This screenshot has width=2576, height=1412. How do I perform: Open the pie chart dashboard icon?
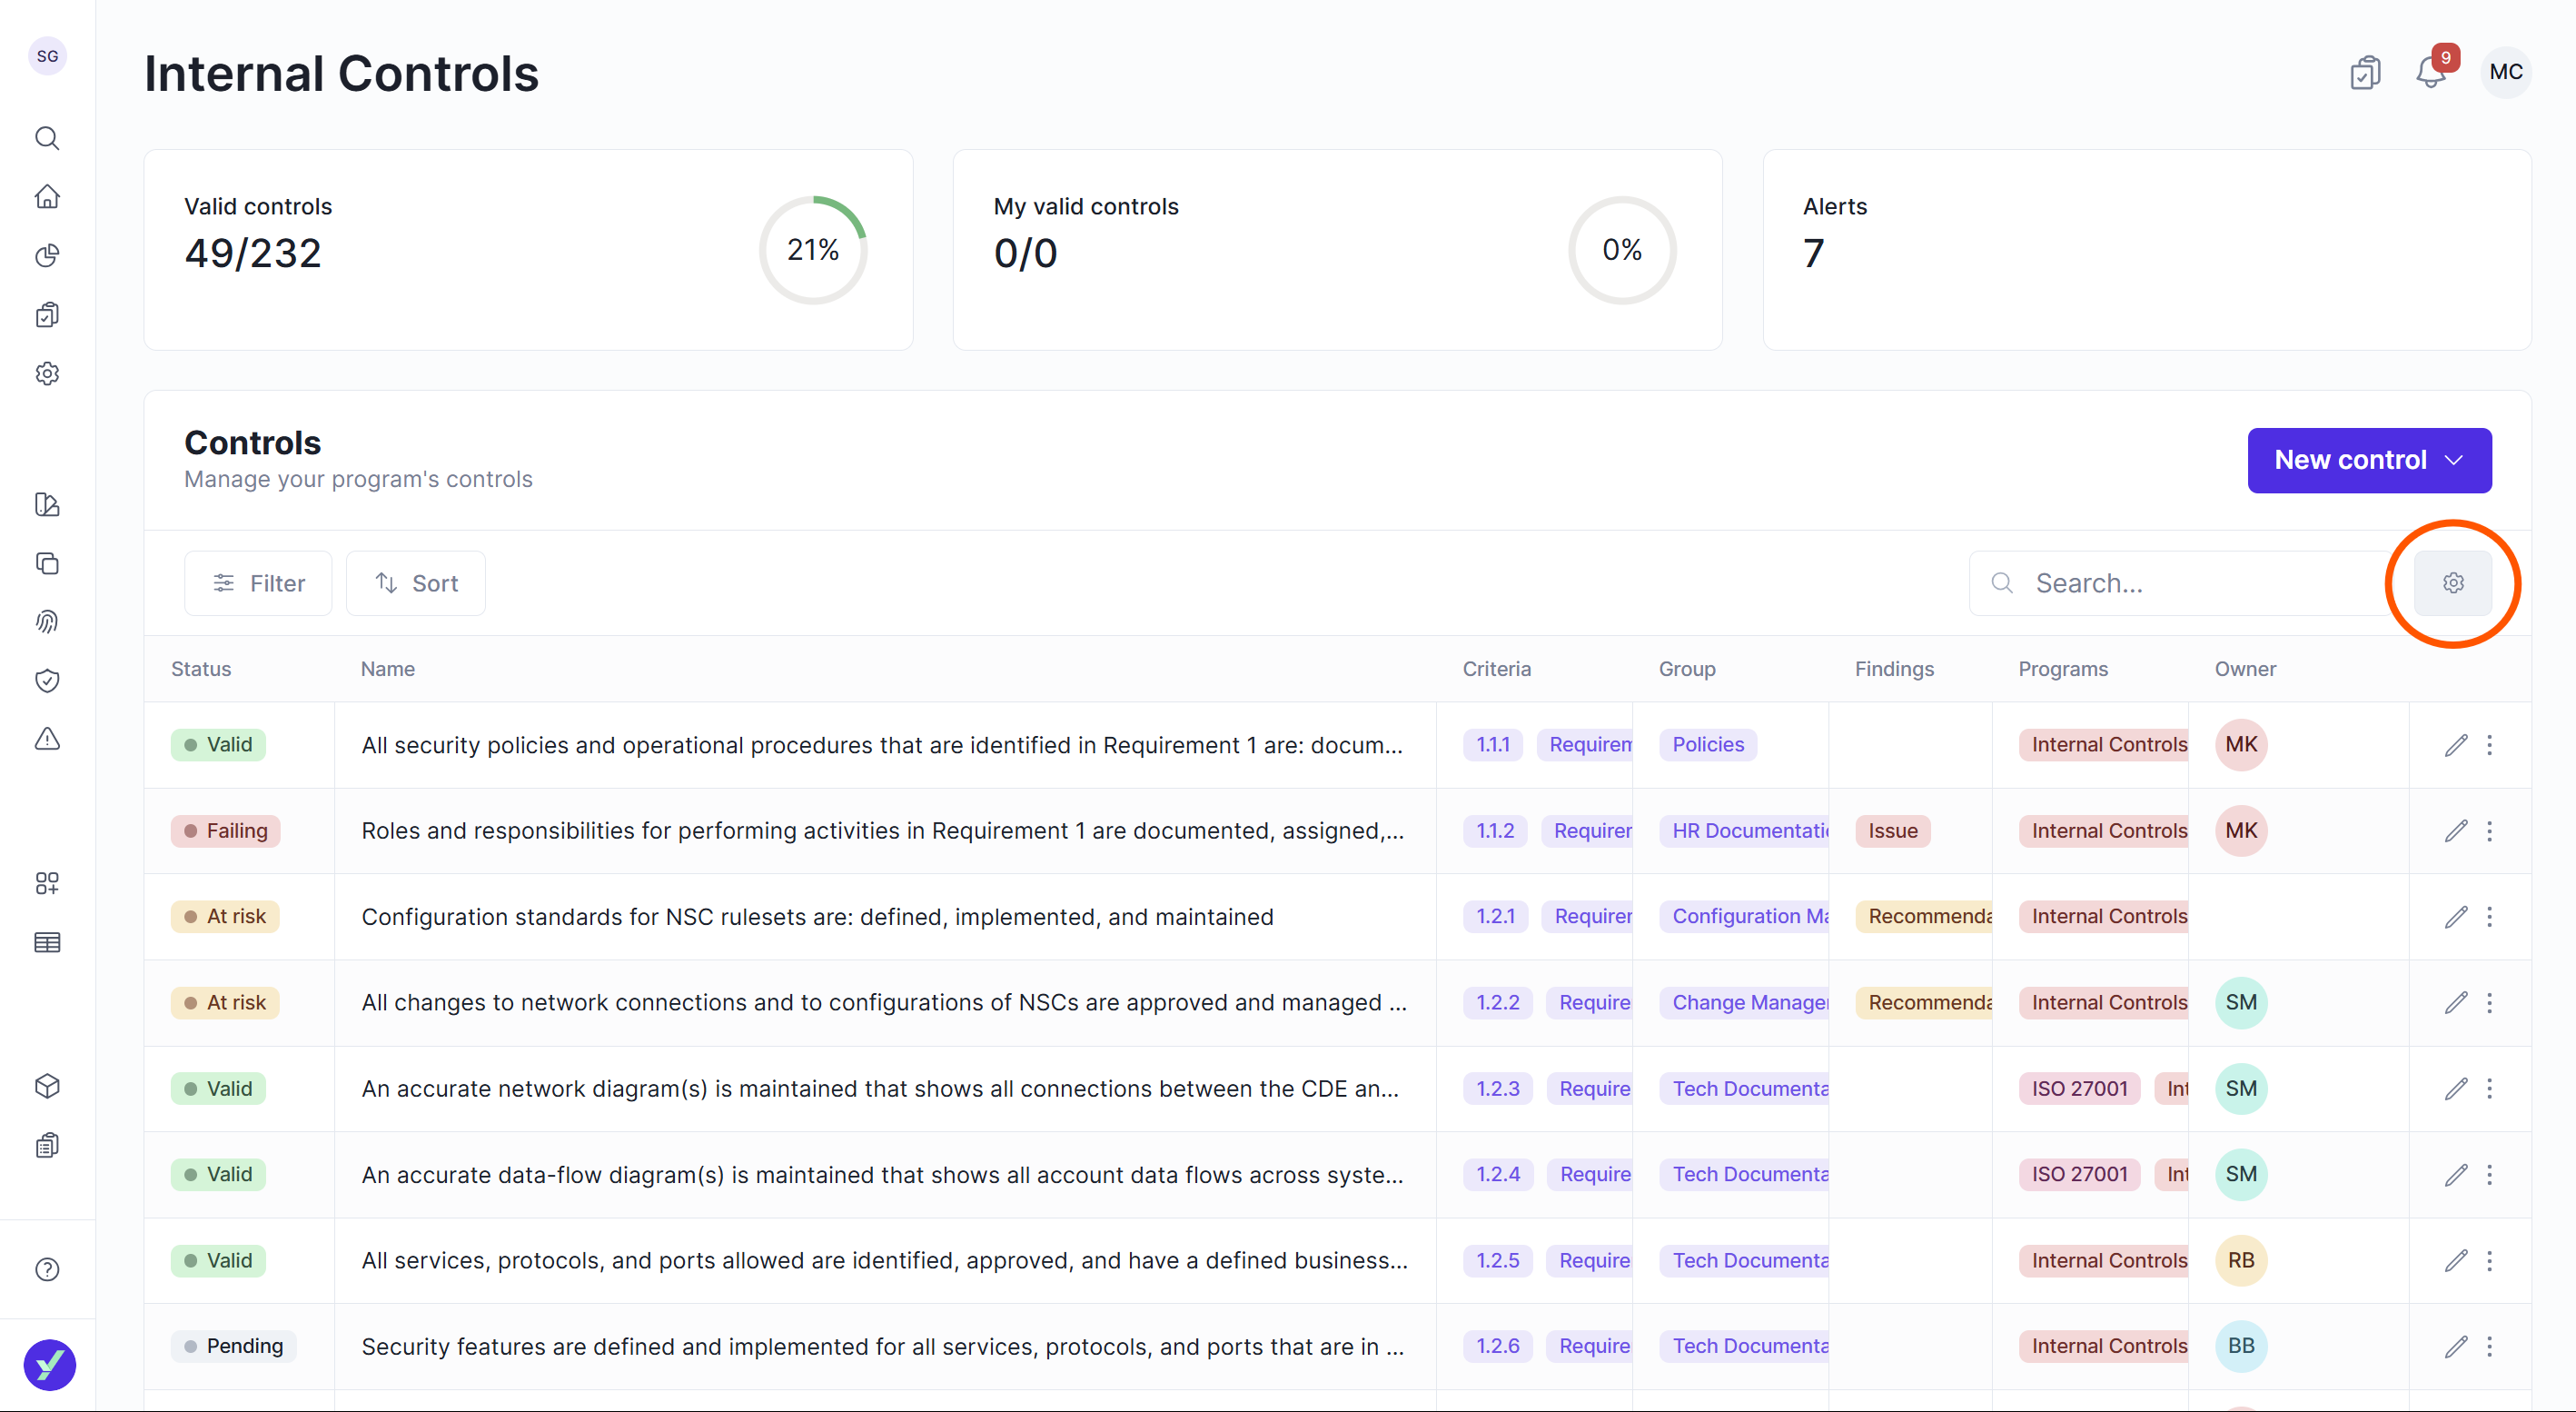(47, 256)
